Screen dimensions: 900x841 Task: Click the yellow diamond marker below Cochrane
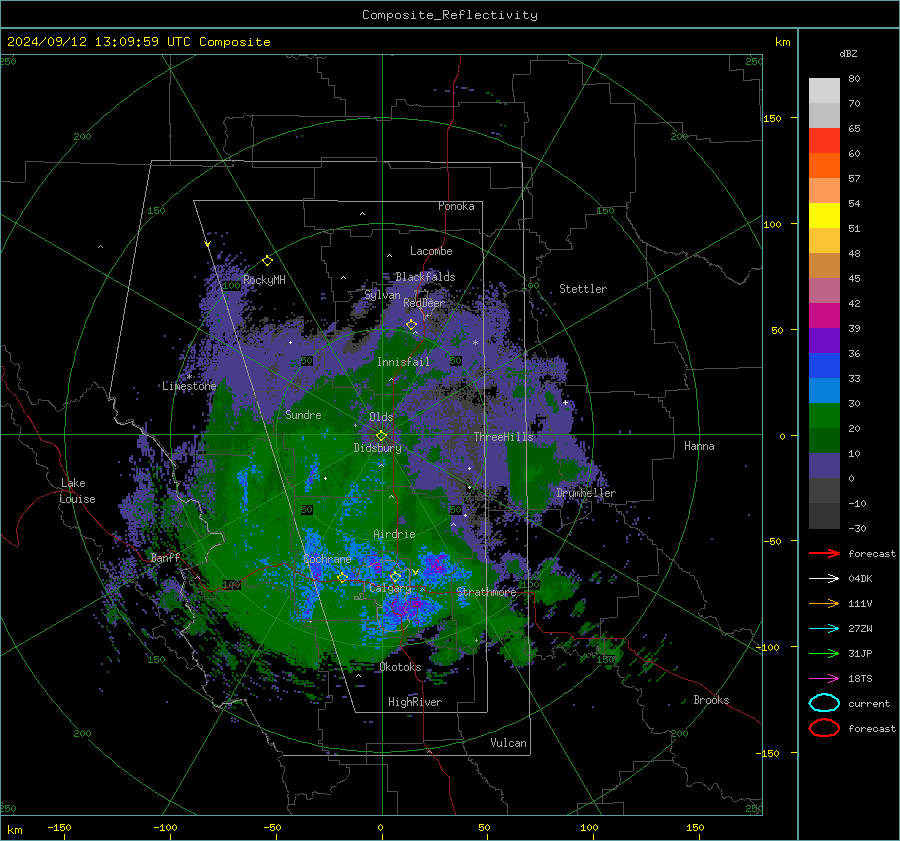click(x=343, y=578)
